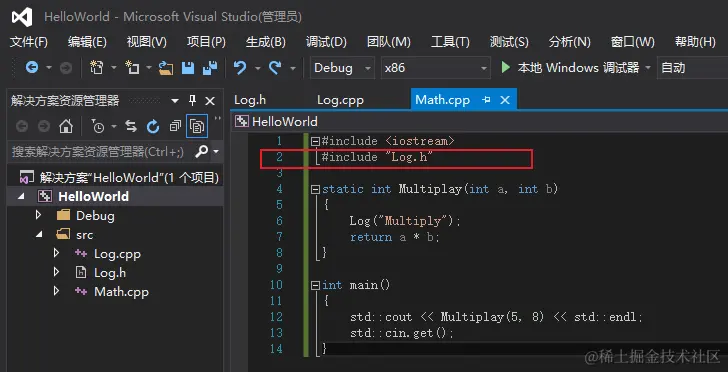Toggle Show All Files in Solution Explorer
Image resolution: width=728 pixels, height=372 pixels.
tap(197, 126)
